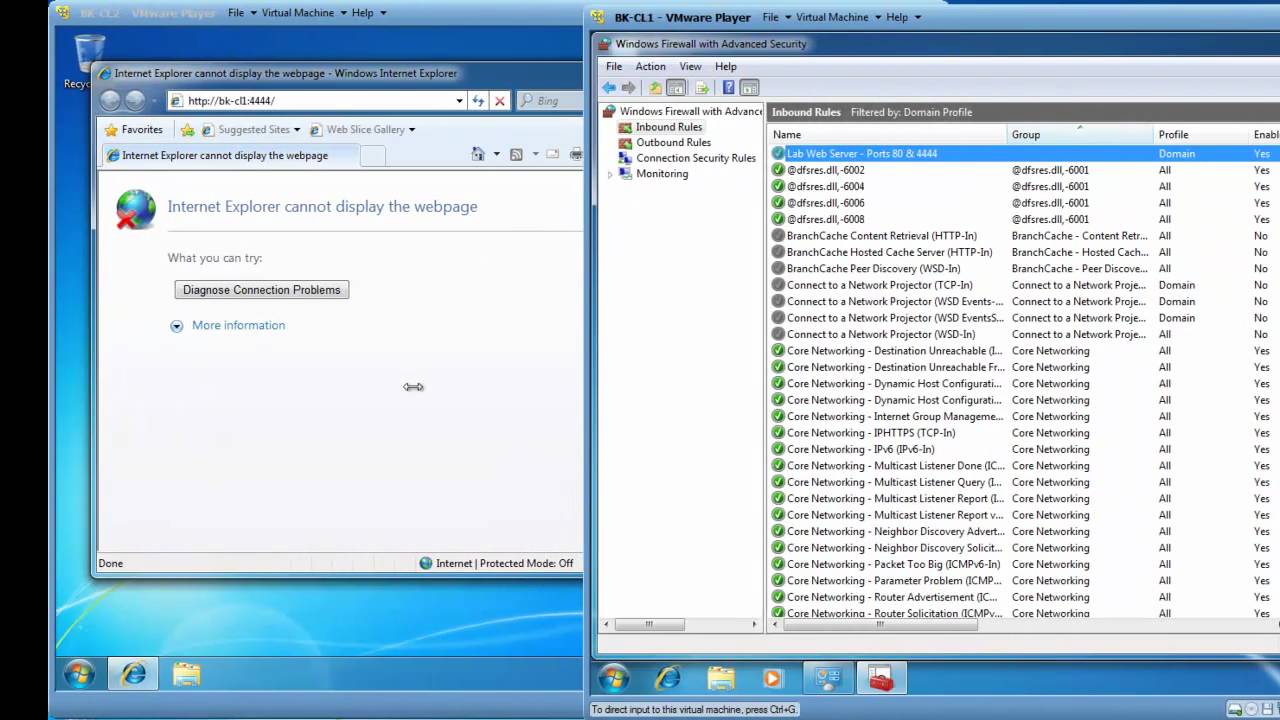Expand More information arrow on error page
1280x720 pixels.
177,326
